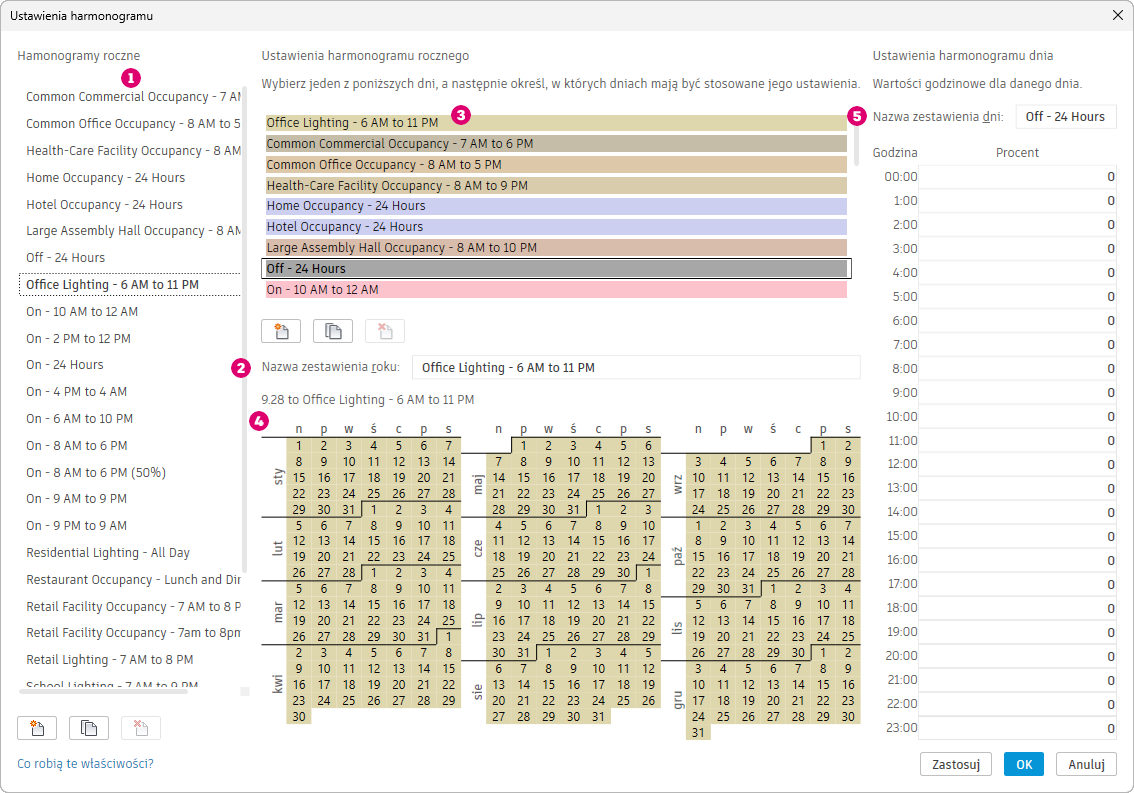Image resolution: width=1134 pixels, height=793 pixels.
Task: Select day 14 in the lut calendar month
Action: pos(349,540)
